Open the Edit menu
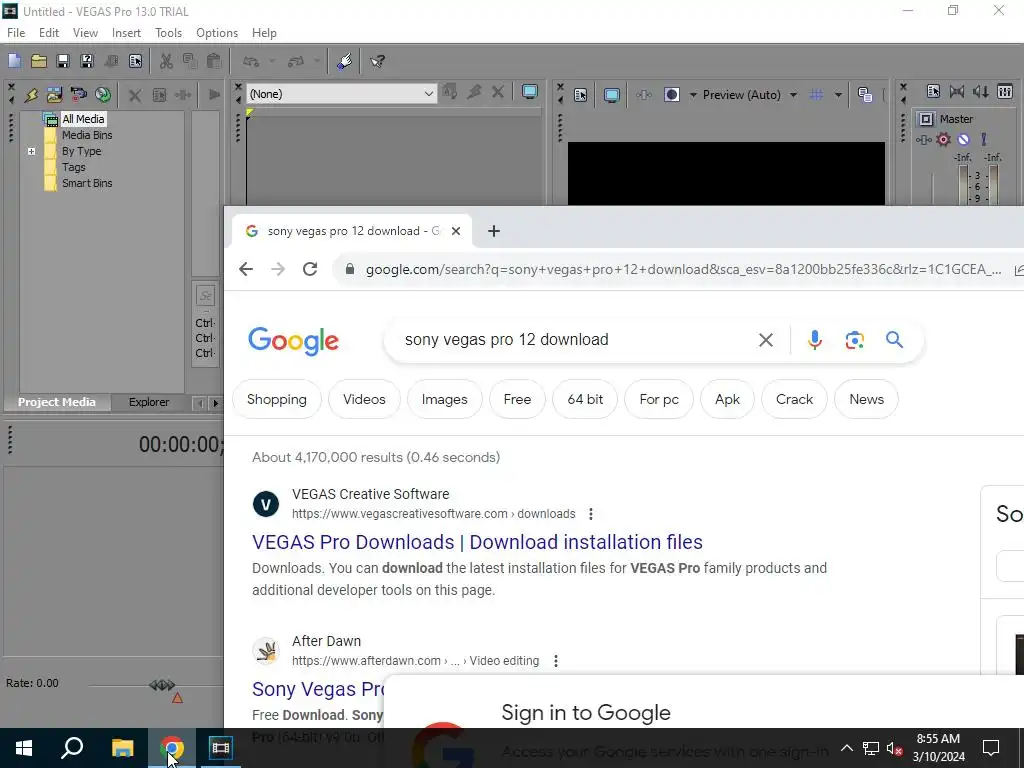This screenshot has height=768, width=1024. (x=49, y=33)
